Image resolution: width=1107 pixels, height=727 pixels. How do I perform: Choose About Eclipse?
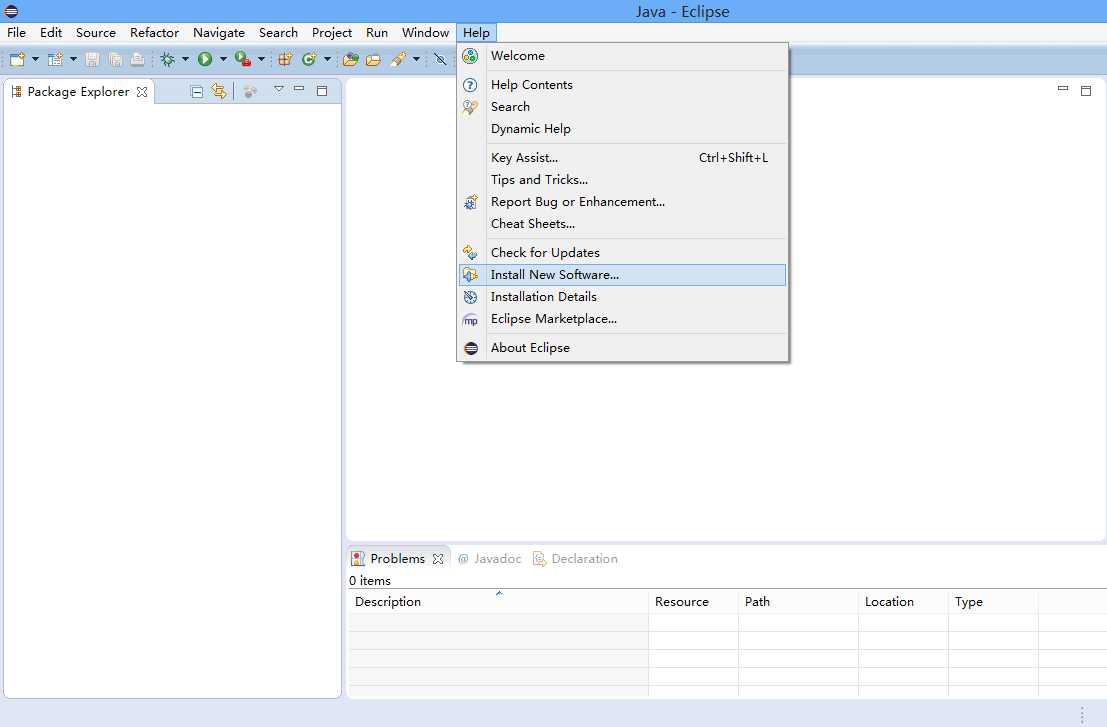(623, 347)
